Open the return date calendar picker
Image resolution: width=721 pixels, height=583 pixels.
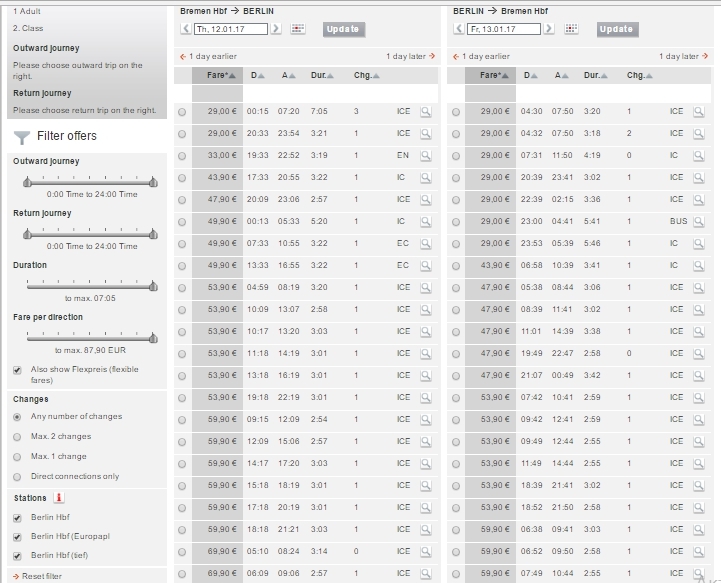point(571,29)
